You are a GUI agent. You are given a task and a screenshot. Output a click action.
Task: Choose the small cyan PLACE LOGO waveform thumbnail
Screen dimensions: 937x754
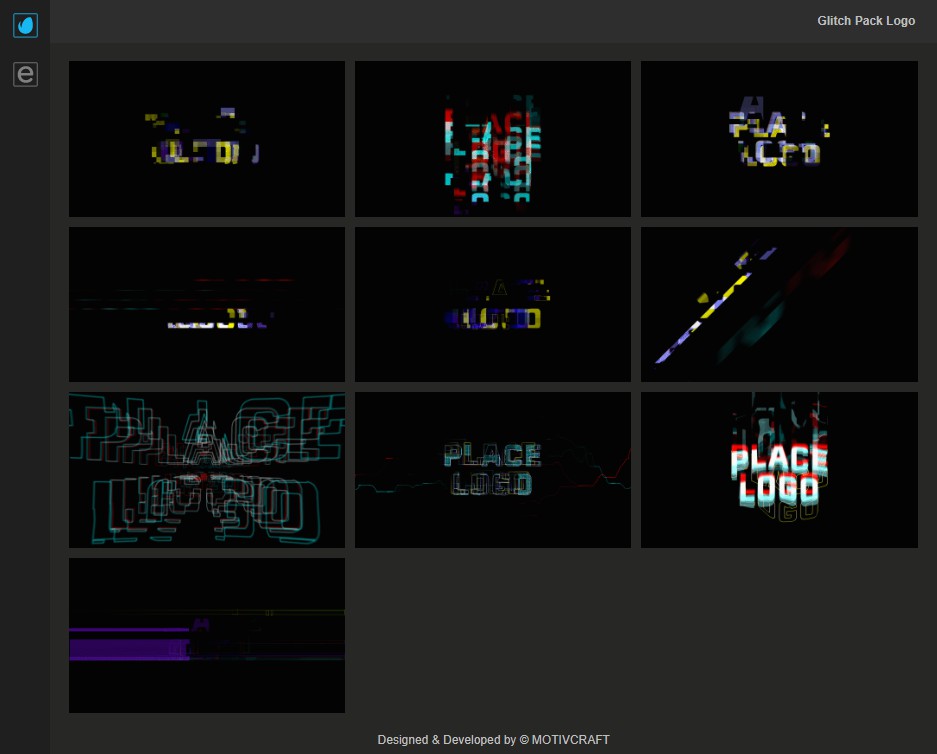point(492,470)
